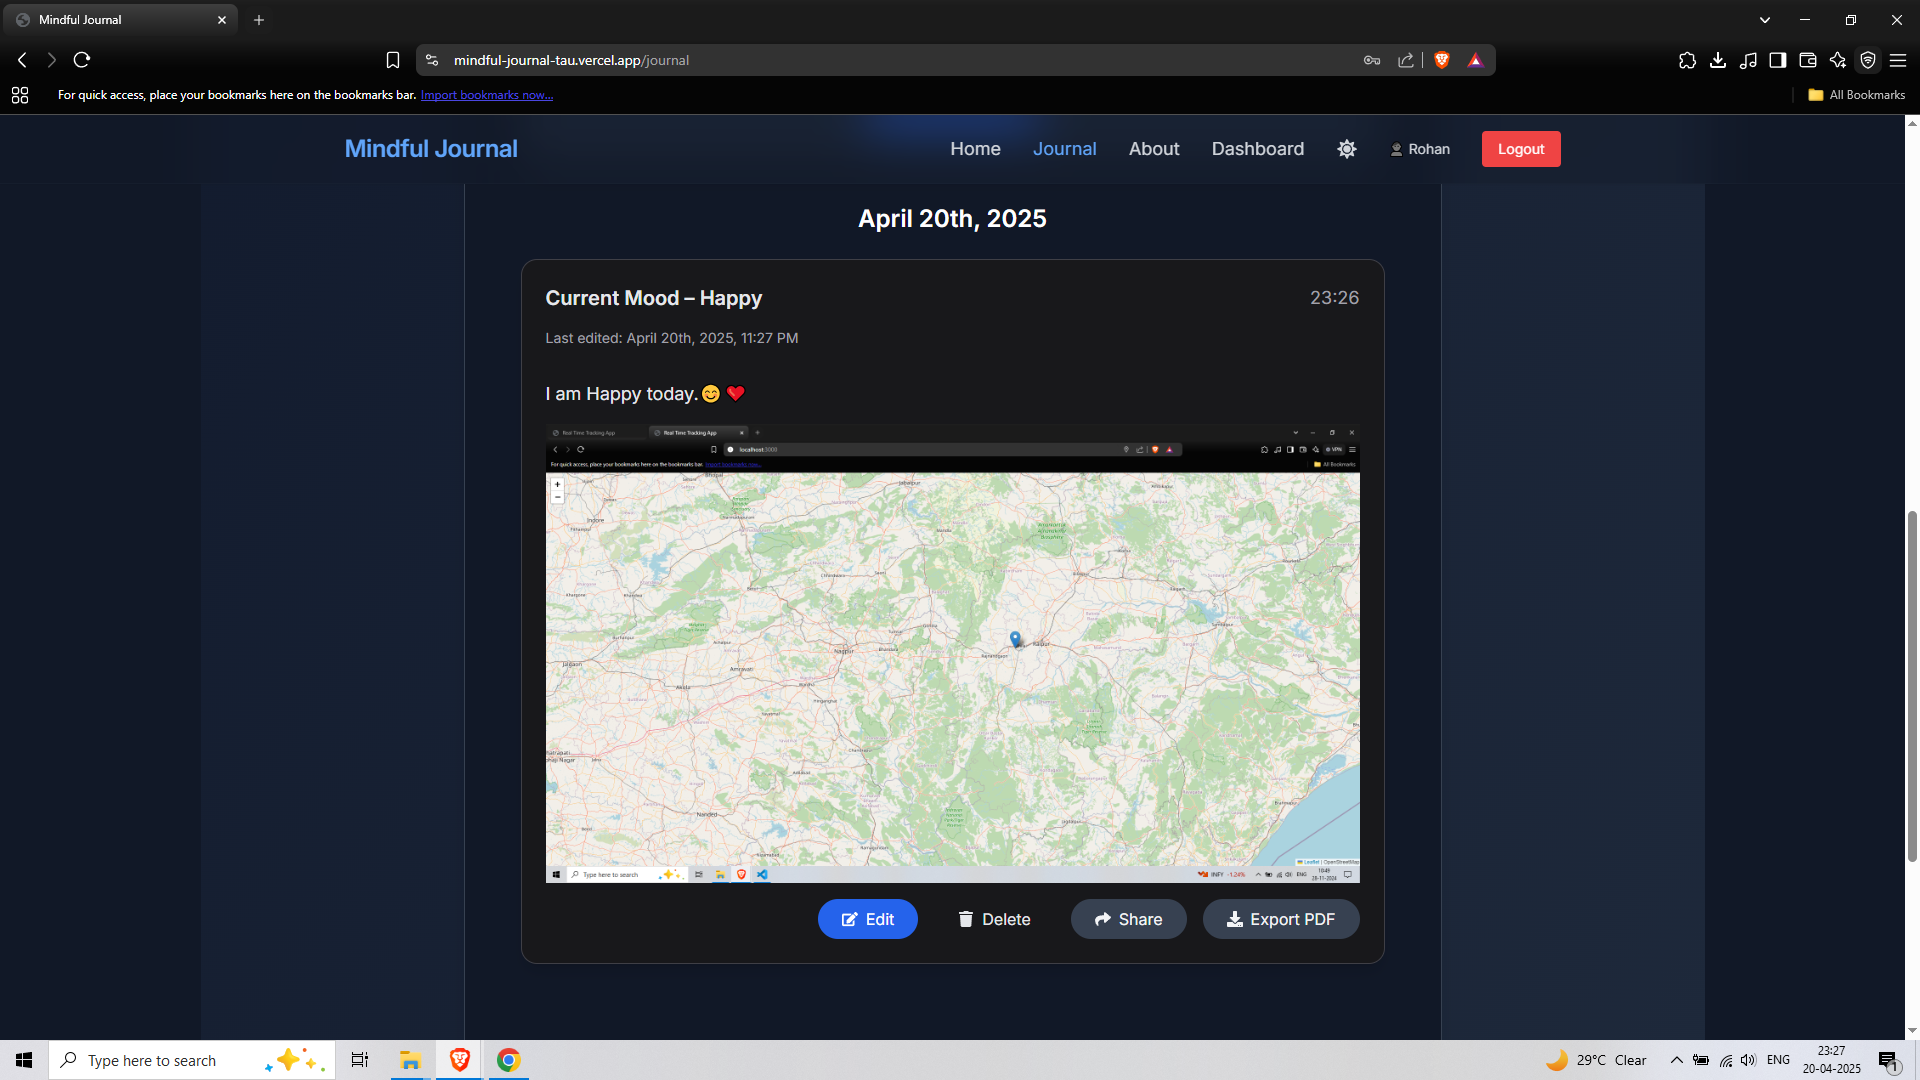
Task: Click the Logout button
Action: tap(1520, 149)
